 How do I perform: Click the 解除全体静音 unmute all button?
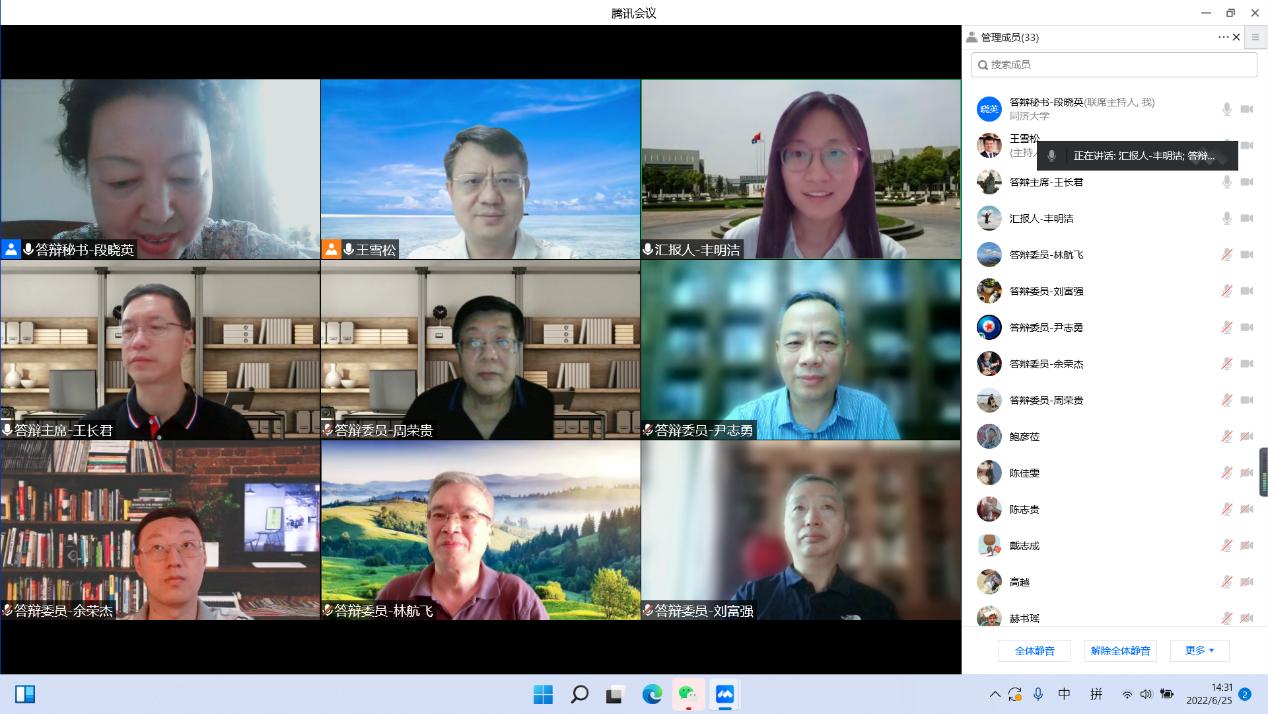pos(1120,651)
